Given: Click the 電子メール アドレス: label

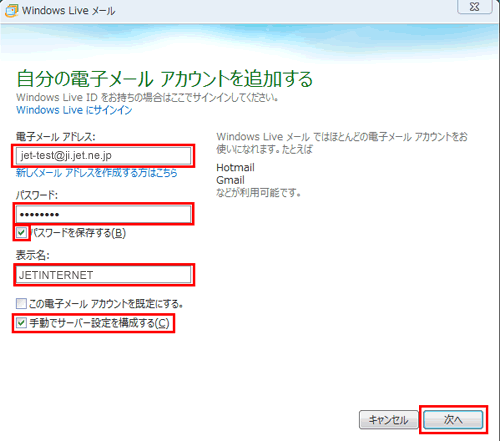Looking at the screenshot, I should pyautogui.click(x=56, y=137).
